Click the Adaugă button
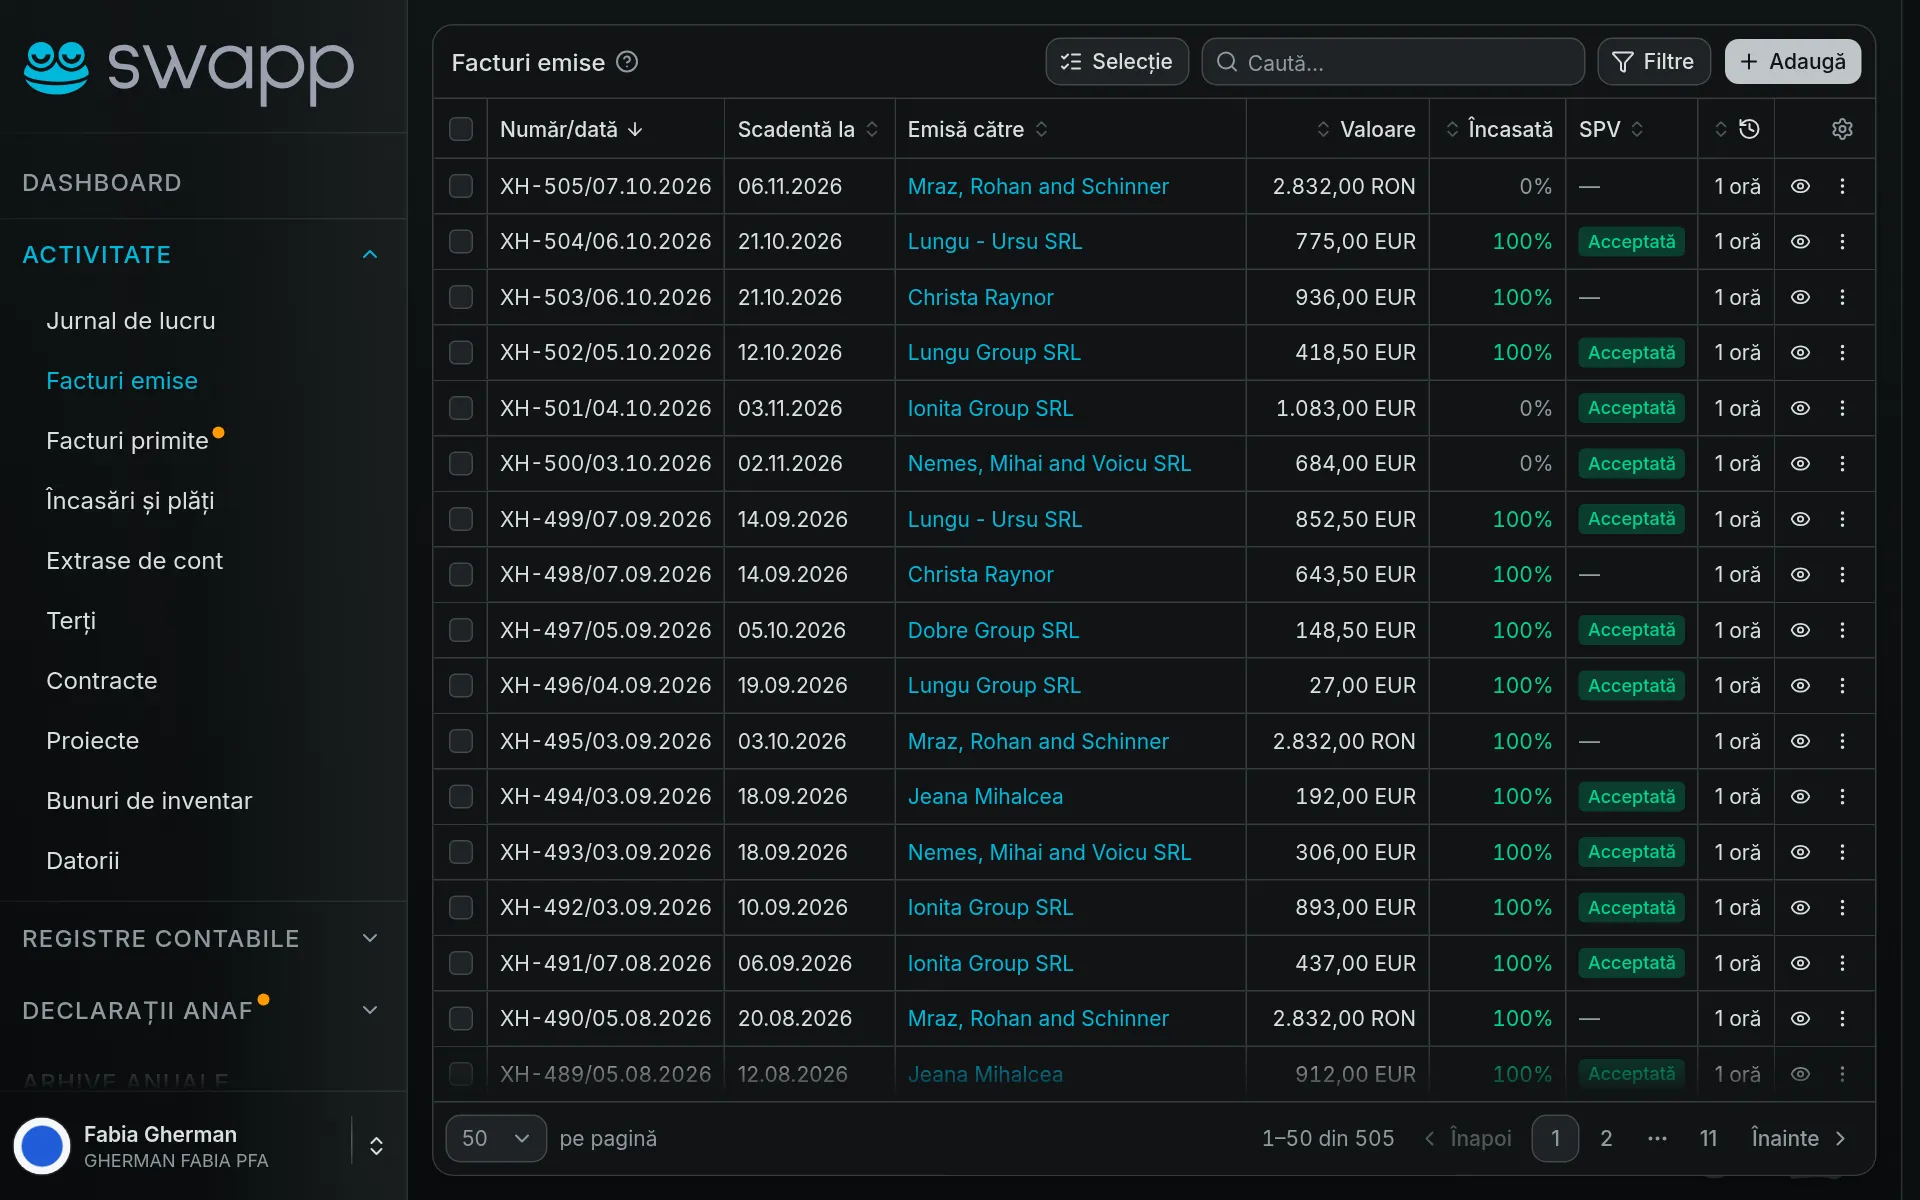 point(1793,62)
